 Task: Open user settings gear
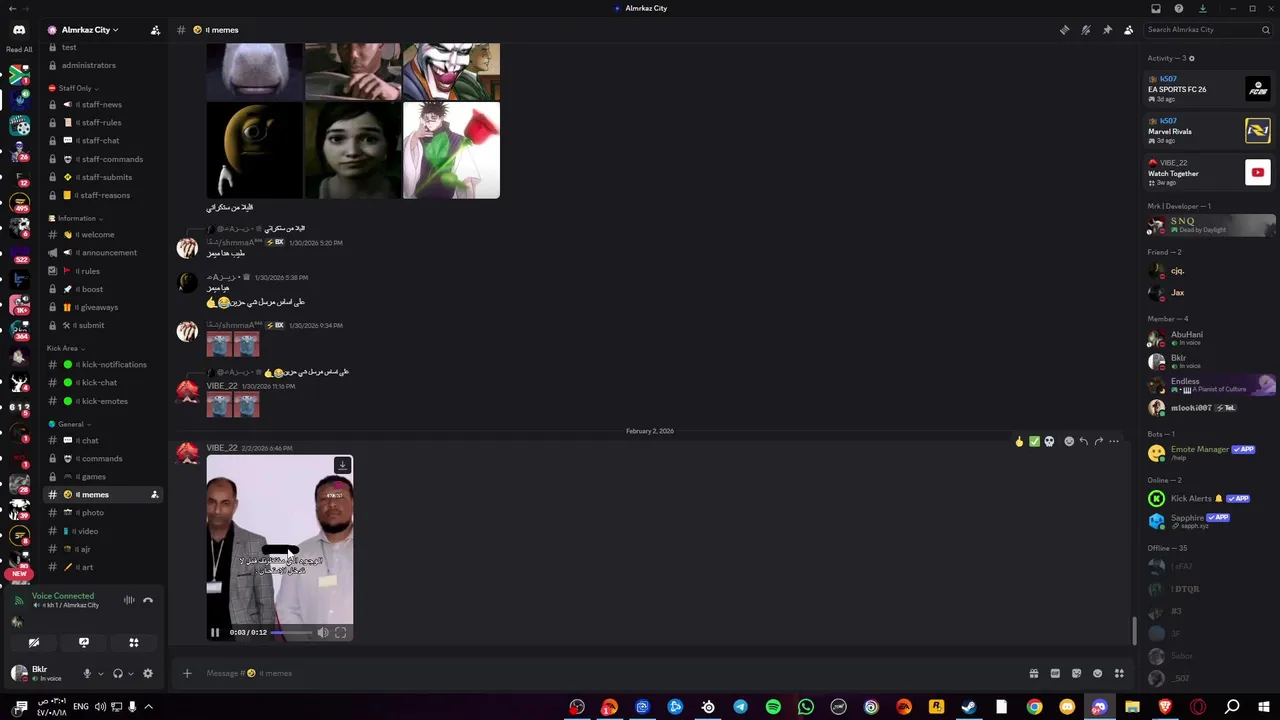click(x=148, y=673)
